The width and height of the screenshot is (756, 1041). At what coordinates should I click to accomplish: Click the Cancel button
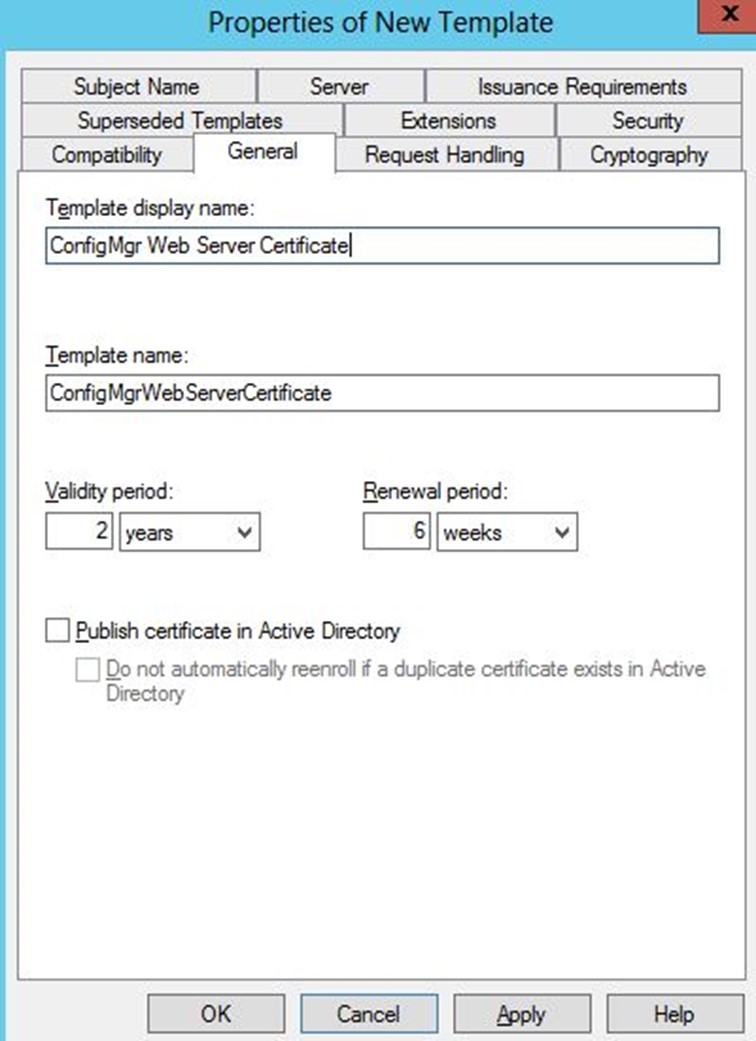pyautogui.click(x=369, y=1014)
